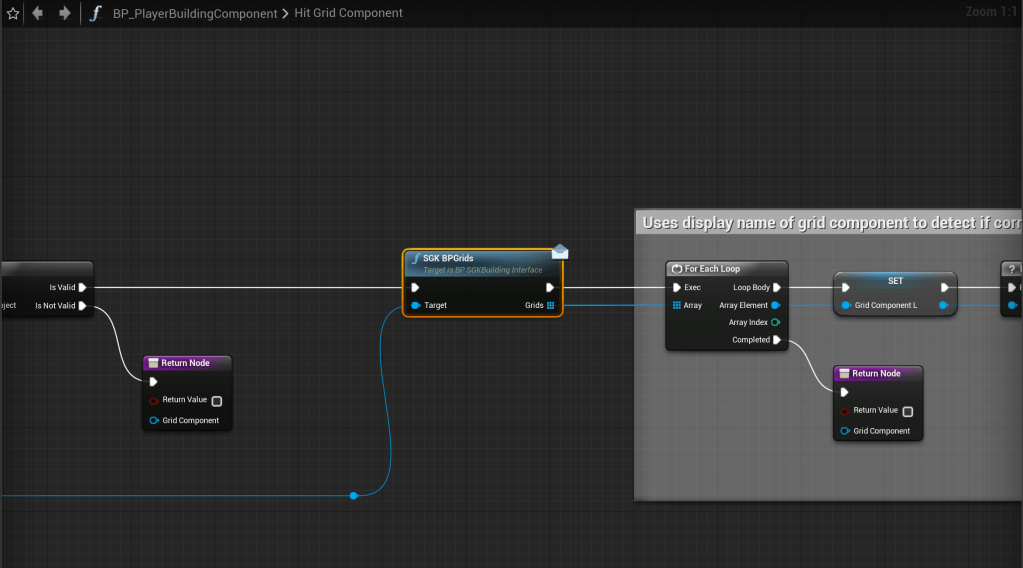Tick Return Value checkbox under Is Not Valid branch
This screenshot has height=568, width=1023.
coord(217,400)
